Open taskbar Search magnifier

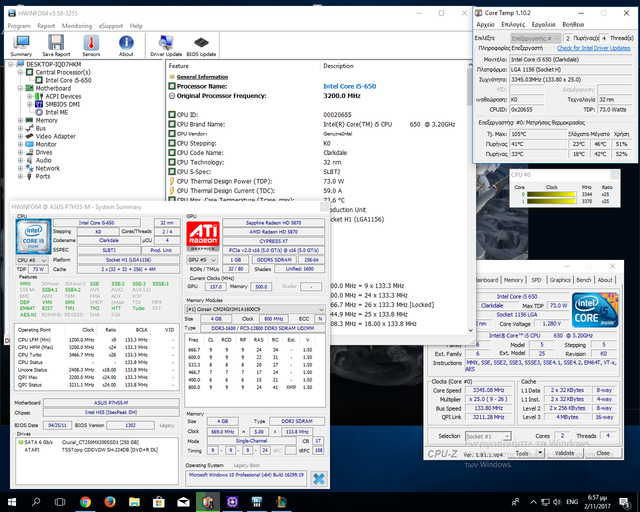coord(36,502)
